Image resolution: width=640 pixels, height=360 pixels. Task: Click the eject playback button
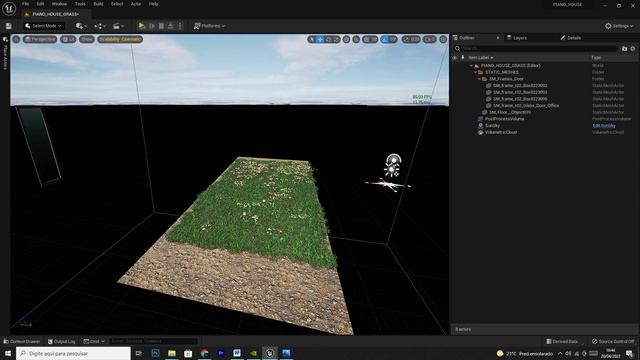(x=171, y=26)
